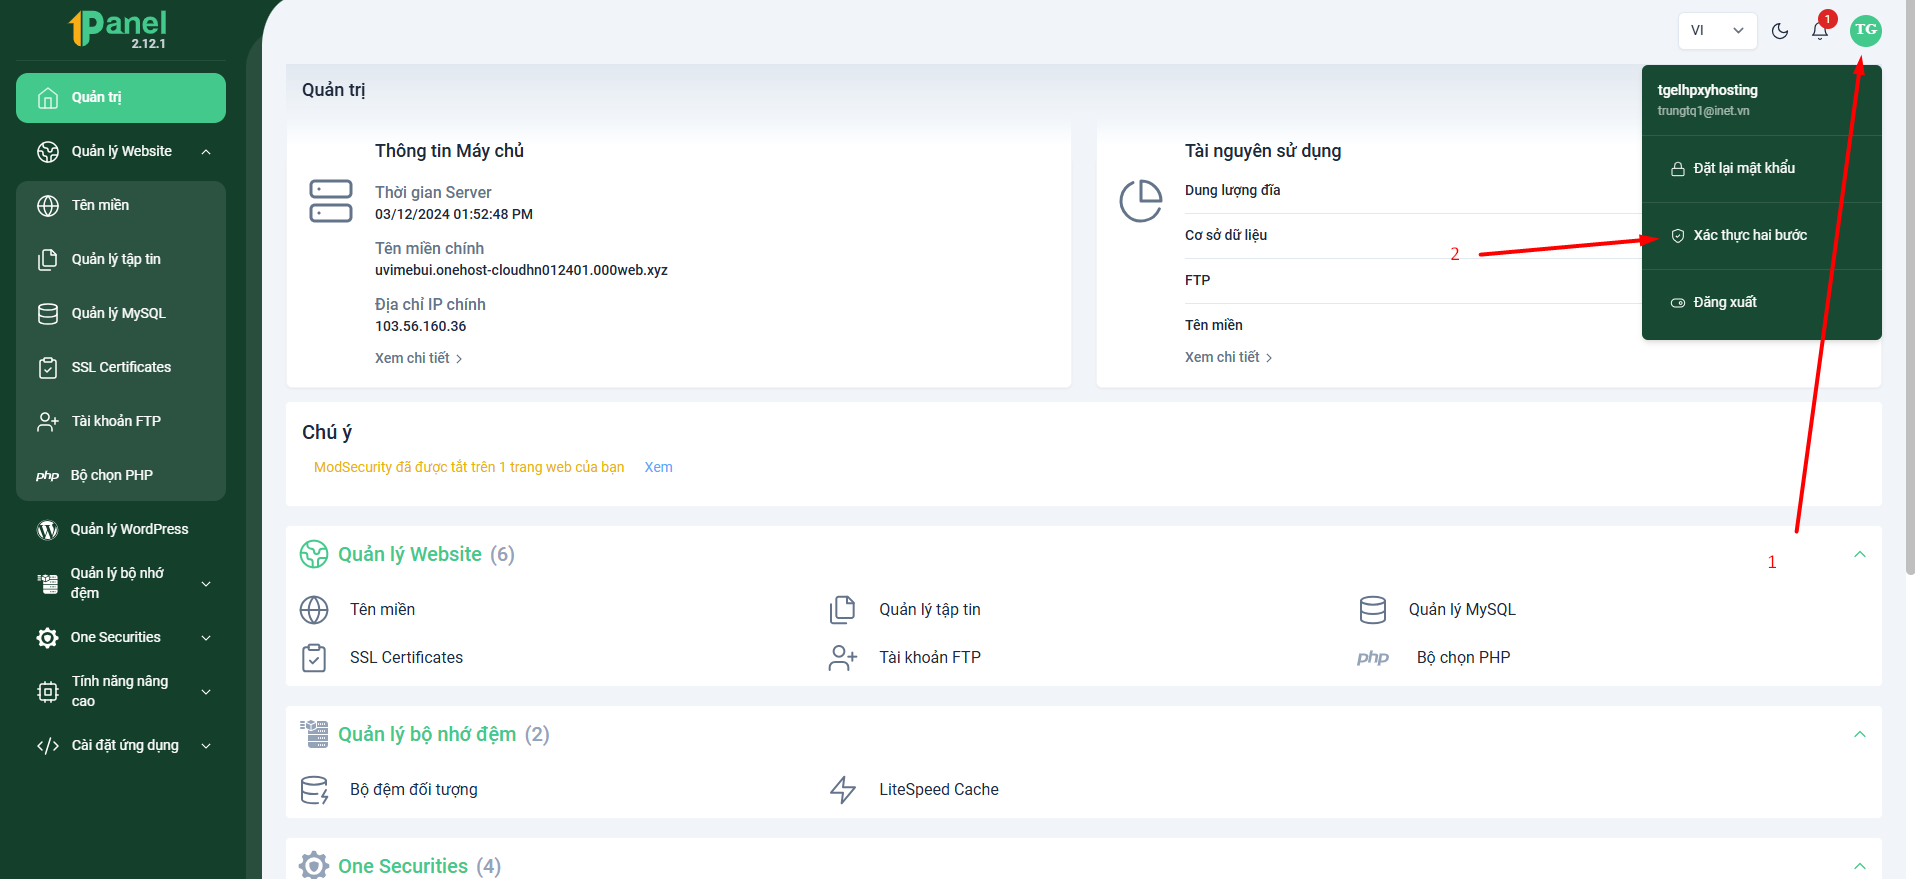1915x879 pixels.
Task: Open Quản lý MySQL sidebar item
Action: pos(121,314)
